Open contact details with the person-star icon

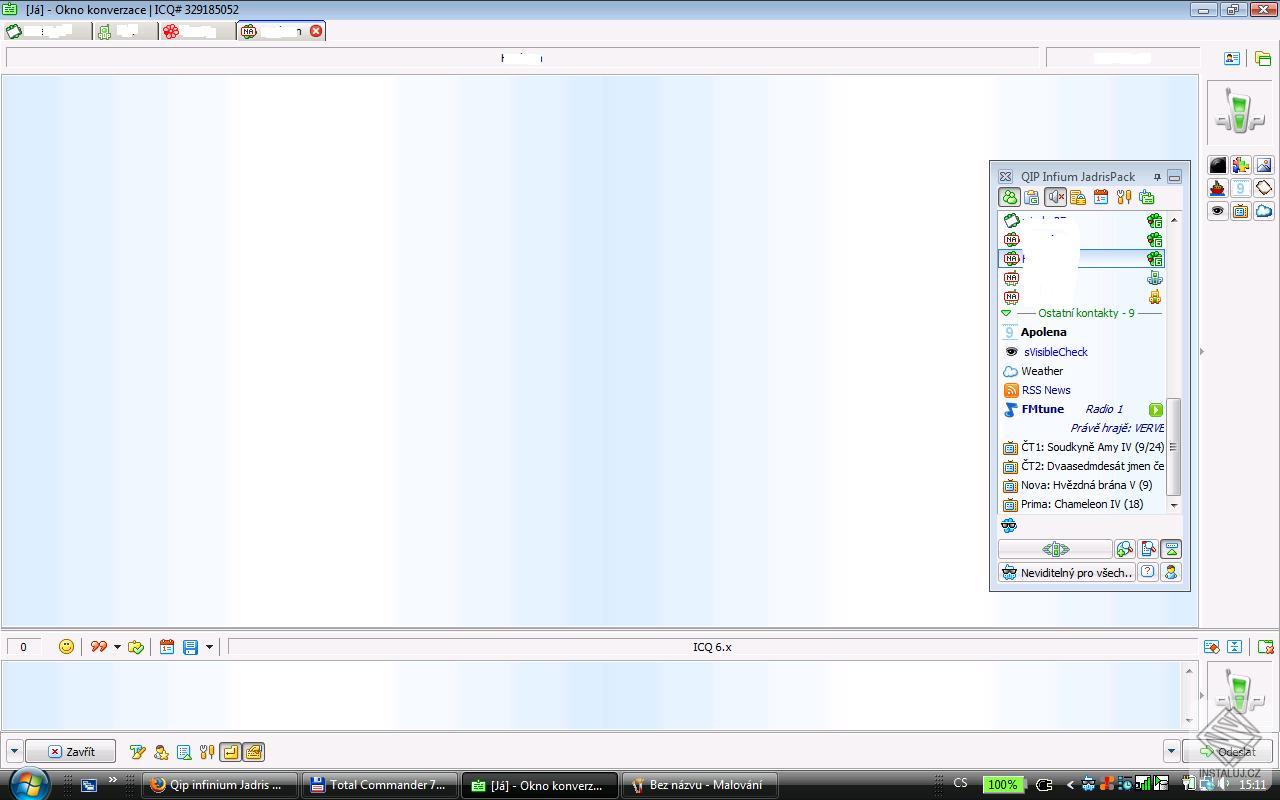(x=161, y=752)
